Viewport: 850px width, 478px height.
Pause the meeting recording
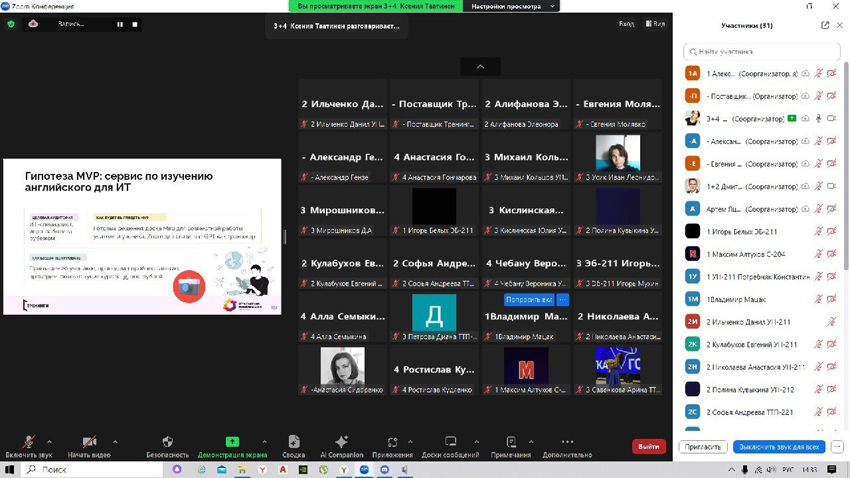[120, 24]
